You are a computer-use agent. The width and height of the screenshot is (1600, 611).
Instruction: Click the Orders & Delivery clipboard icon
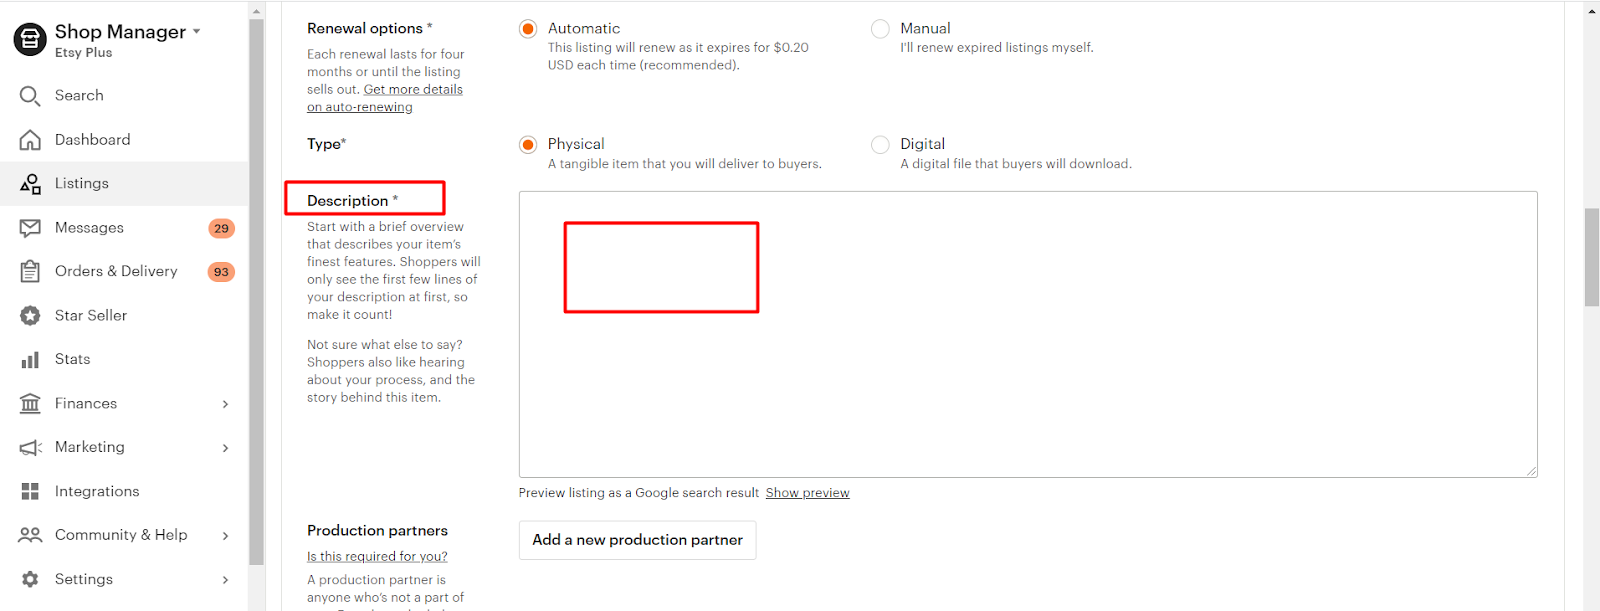tap(30, 271)
